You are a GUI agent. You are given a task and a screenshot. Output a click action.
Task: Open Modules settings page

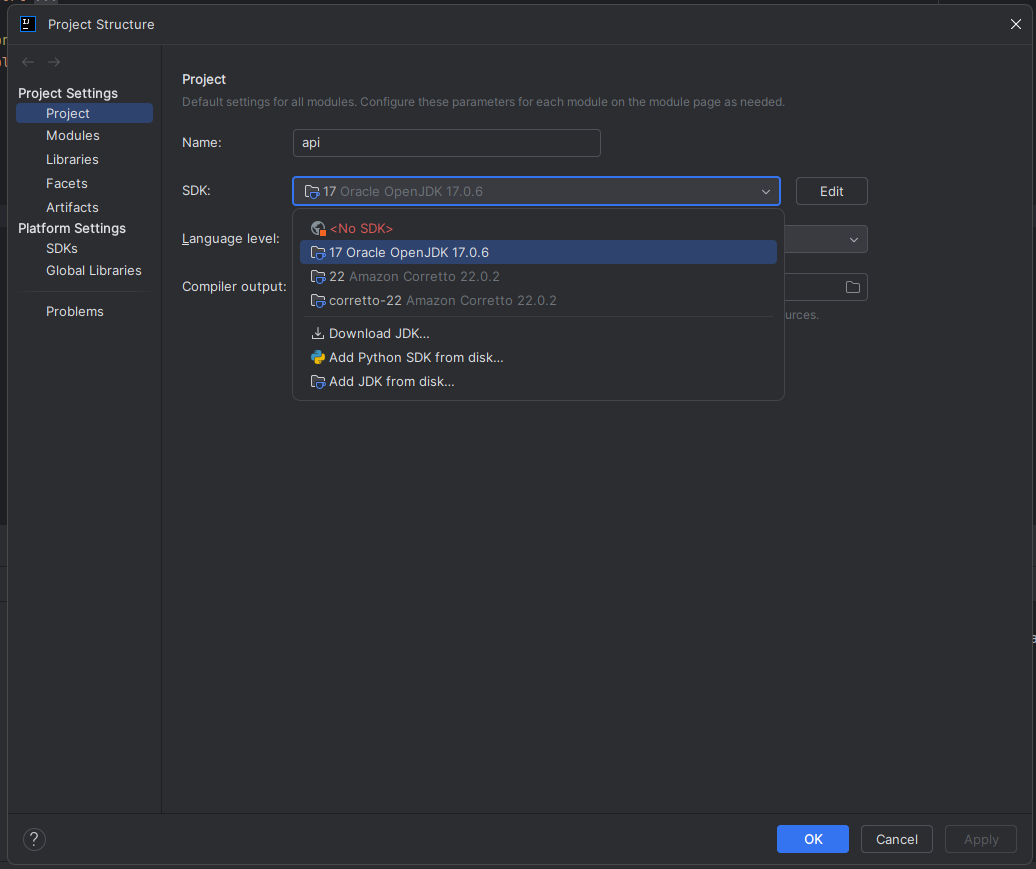tap(73, 135)
